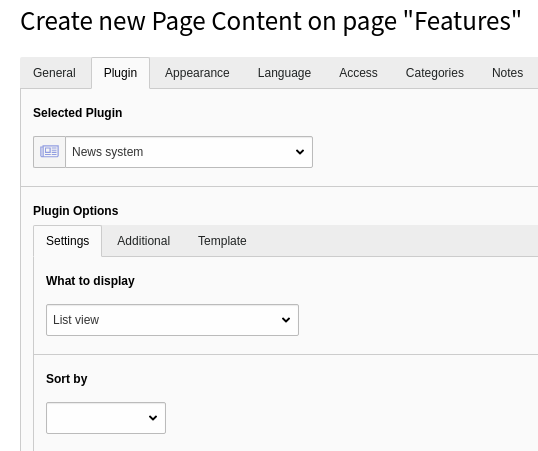The height and width of the screenshot is (451, 538).
Task: Click the chevron on News system dropdown
Action: tap(300, 152)
